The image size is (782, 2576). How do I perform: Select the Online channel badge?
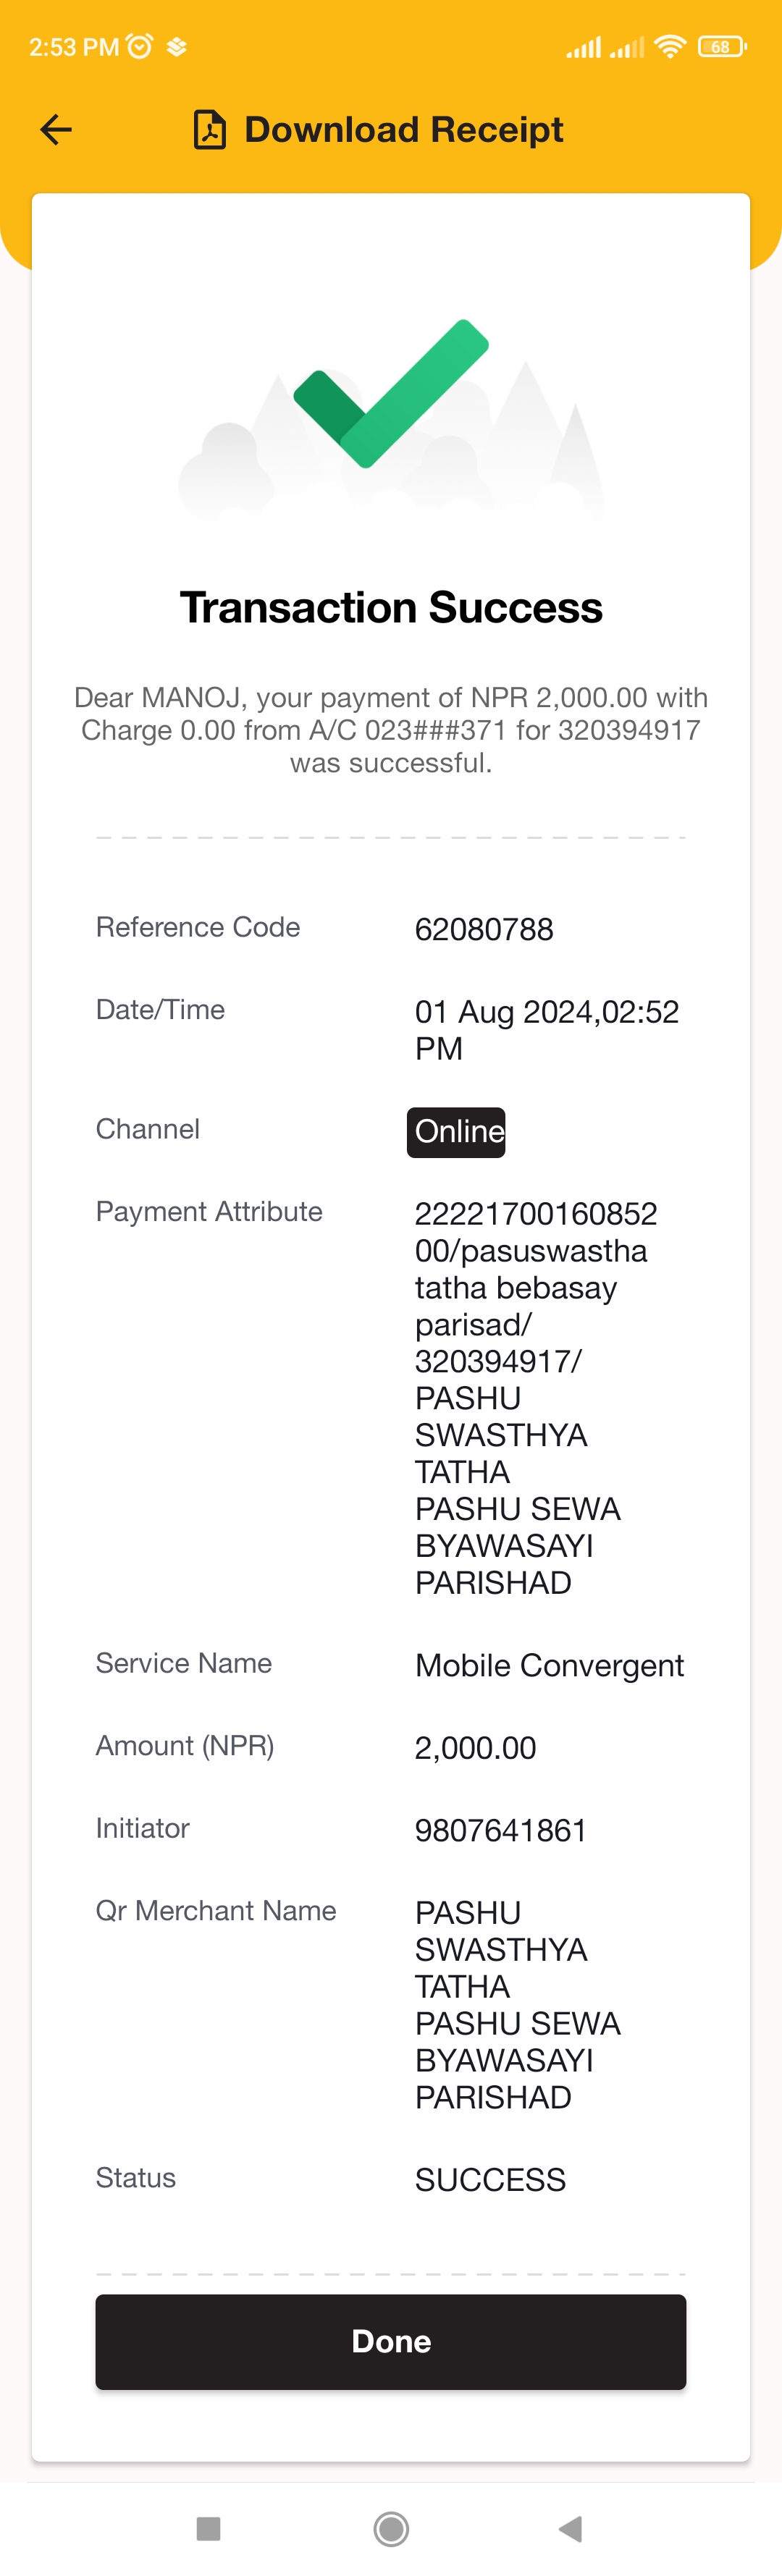tap(456, 1132)
